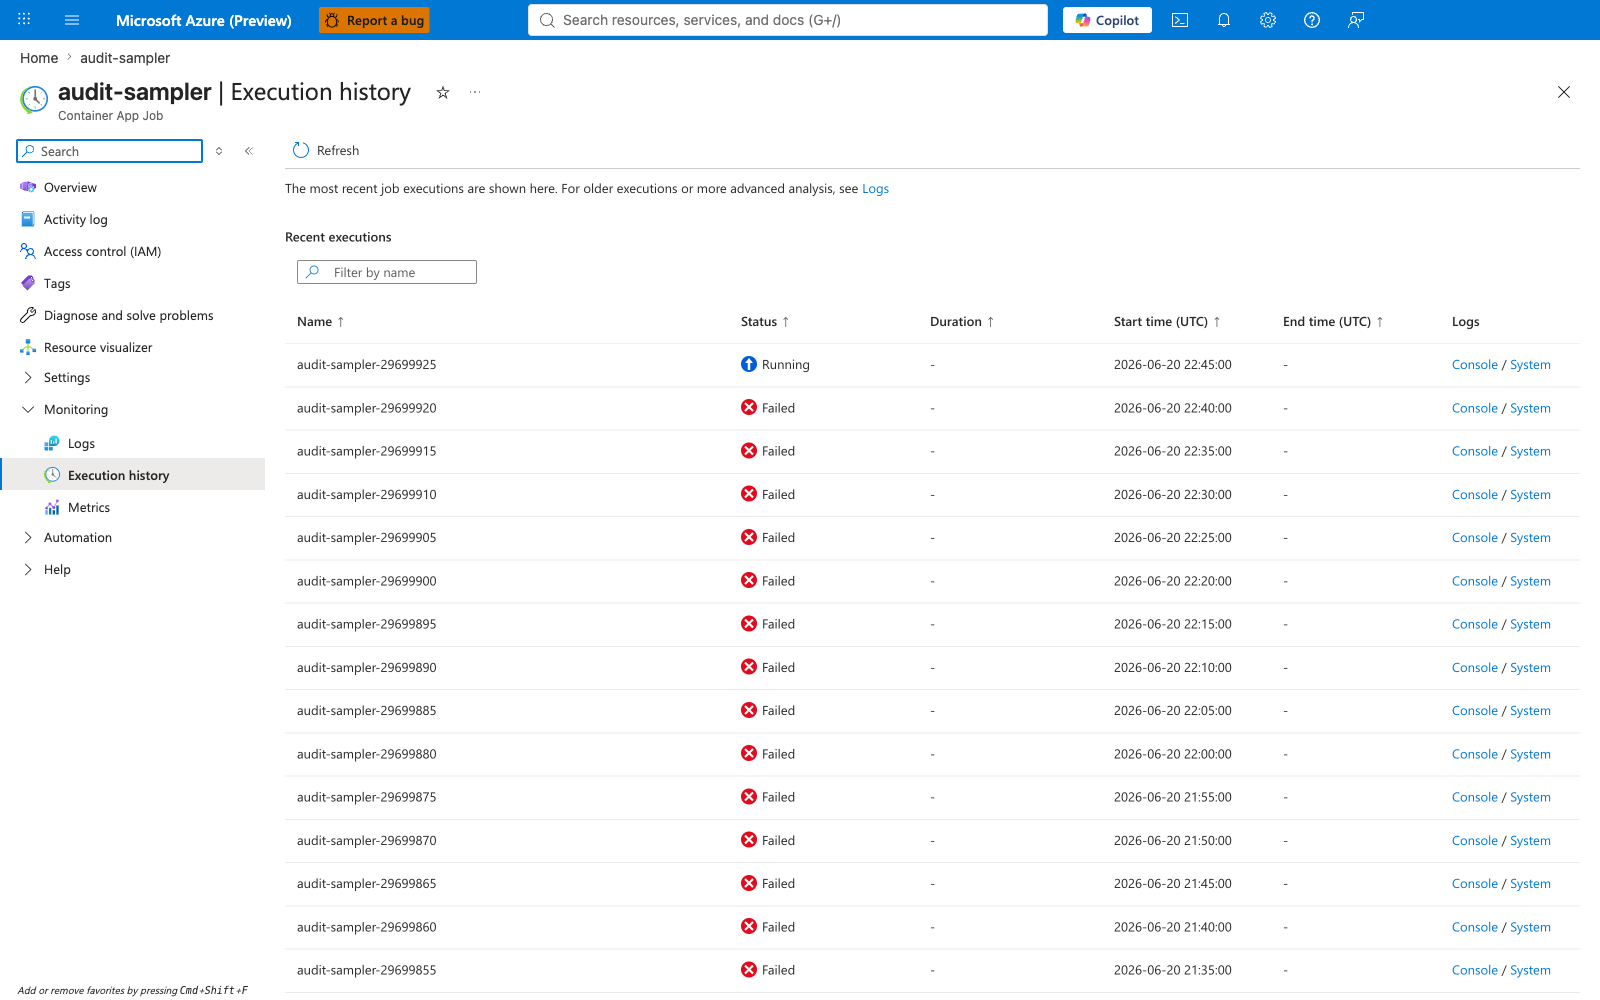1600x1000 pixels.
Task: Open the hamburger portal menu
Action: tap(72, 20)
